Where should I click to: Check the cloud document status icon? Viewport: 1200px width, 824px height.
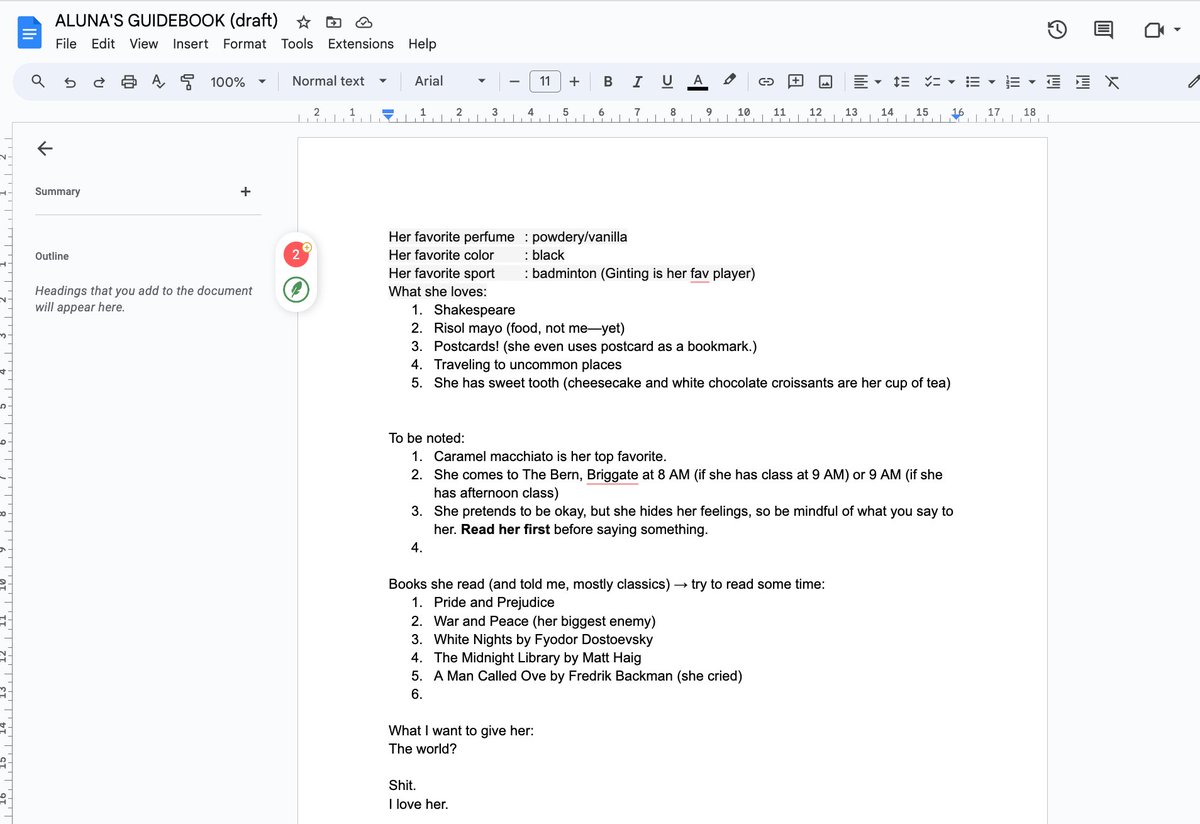(364, 21)
